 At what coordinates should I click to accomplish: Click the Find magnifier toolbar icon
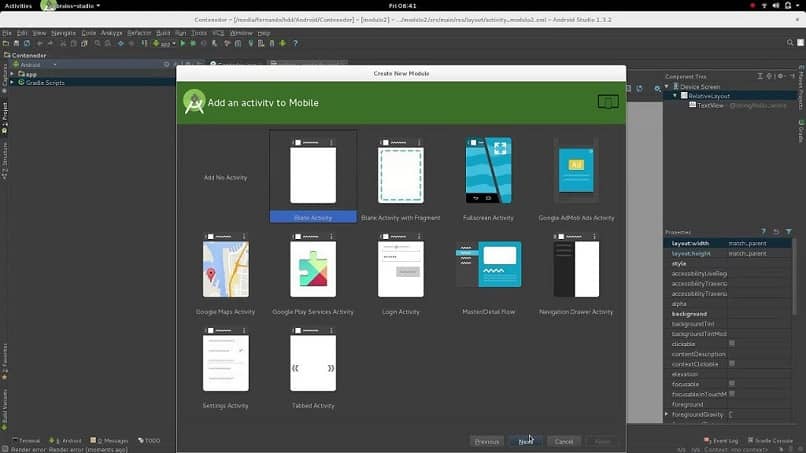pos(97,44)
